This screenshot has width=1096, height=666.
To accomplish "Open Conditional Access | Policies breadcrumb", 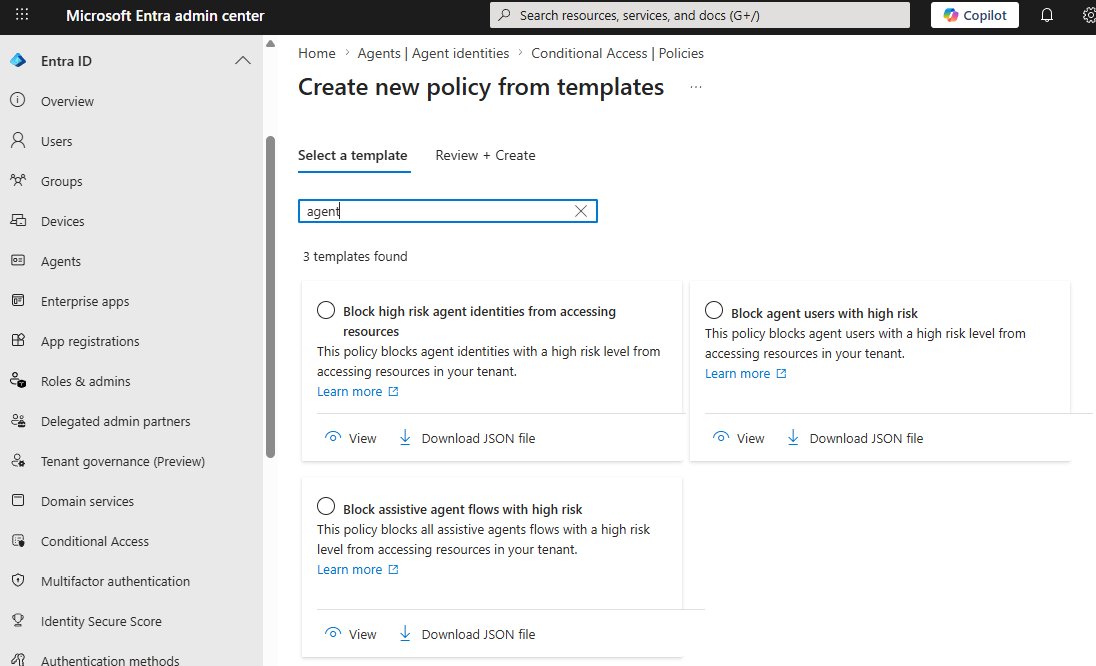I will pyautogui.click(x=617, y=53).
